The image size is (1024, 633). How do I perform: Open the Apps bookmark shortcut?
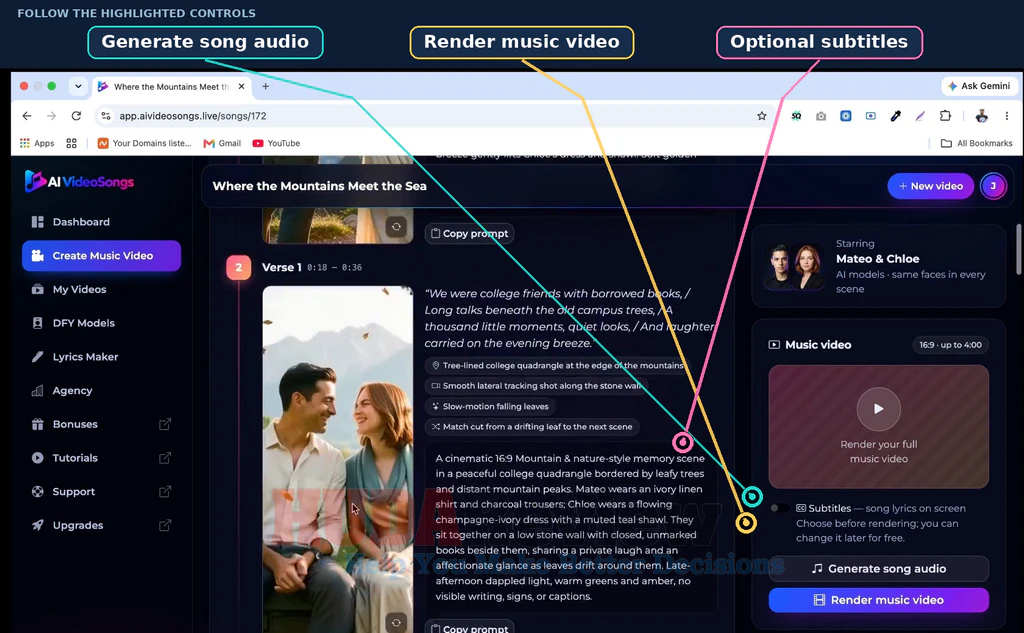point(37,143)
